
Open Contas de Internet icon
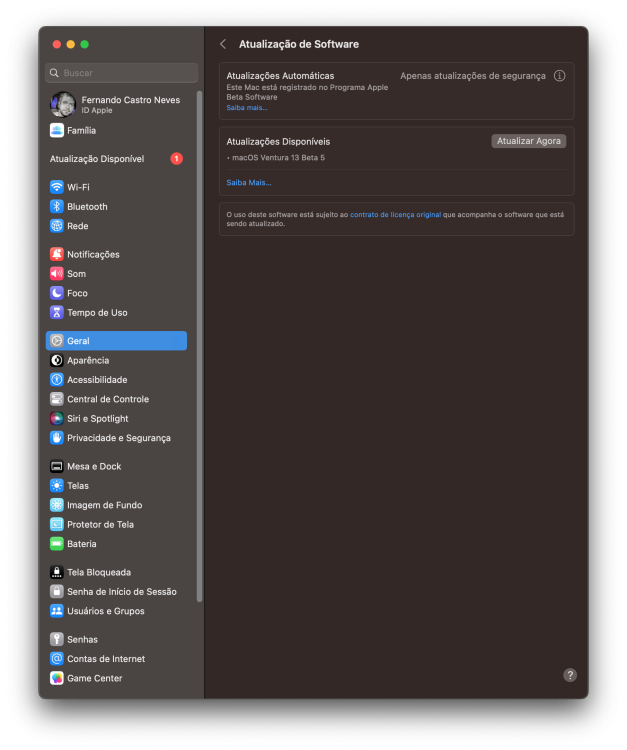point(56,659)
